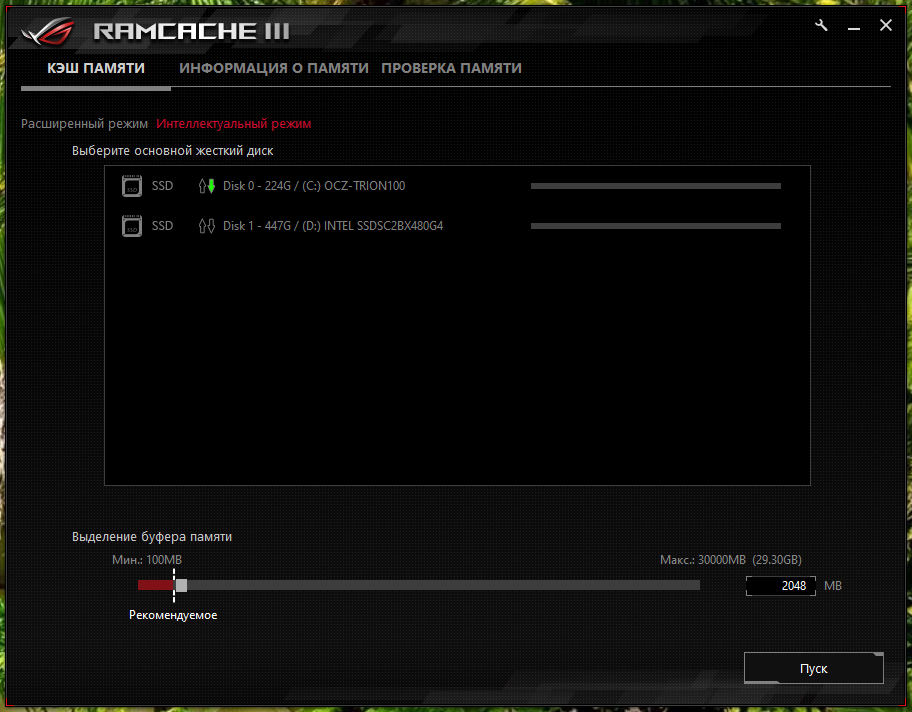Click the SSD type label of Disk 0

point(162,186)
